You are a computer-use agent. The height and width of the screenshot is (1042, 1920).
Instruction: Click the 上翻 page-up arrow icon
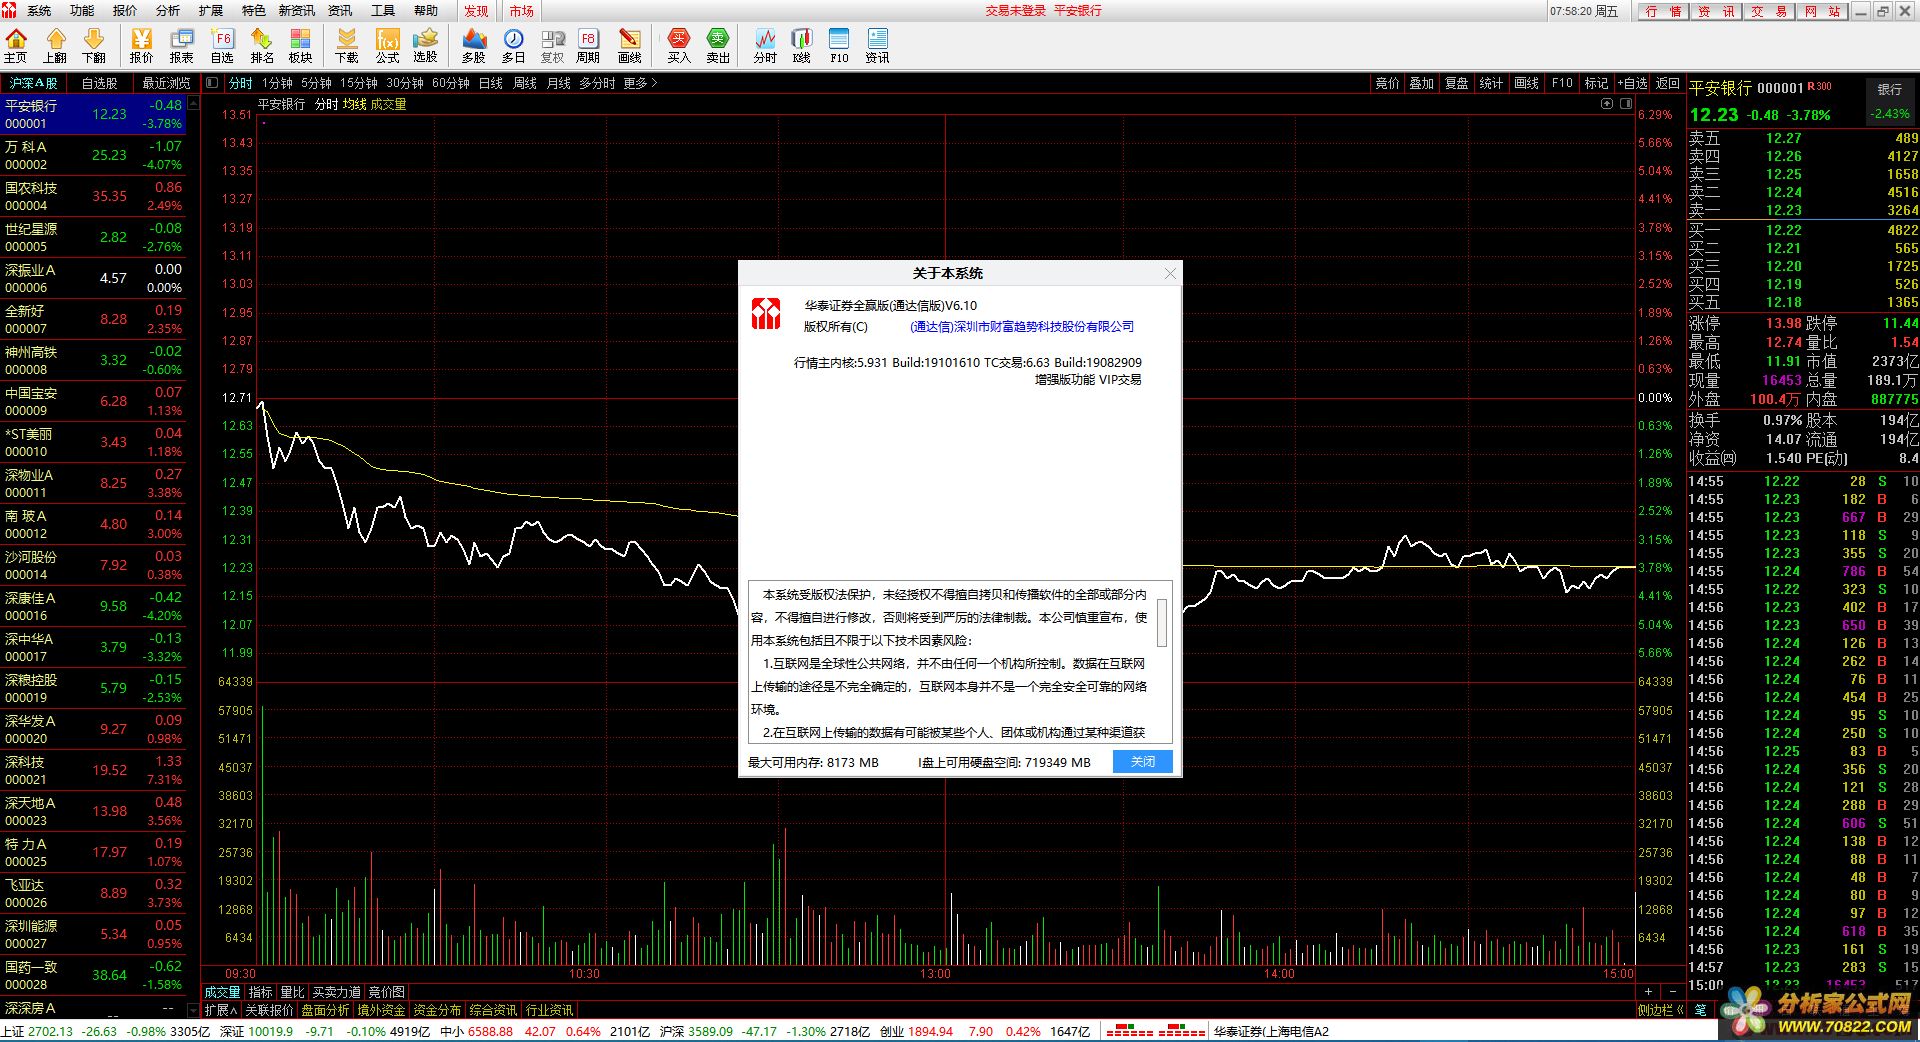[55, 46]
